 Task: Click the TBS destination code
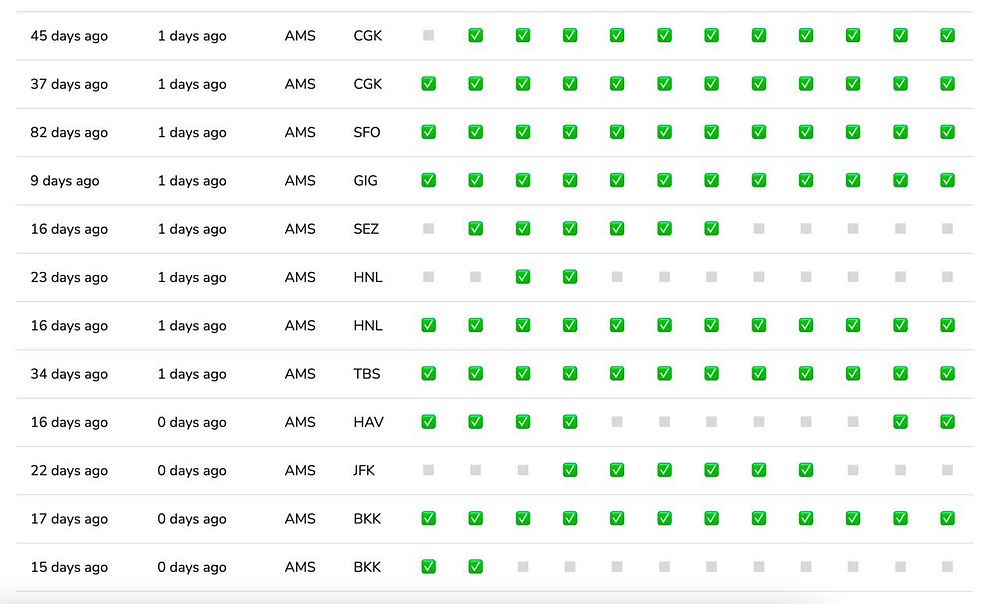click(367, 374)
